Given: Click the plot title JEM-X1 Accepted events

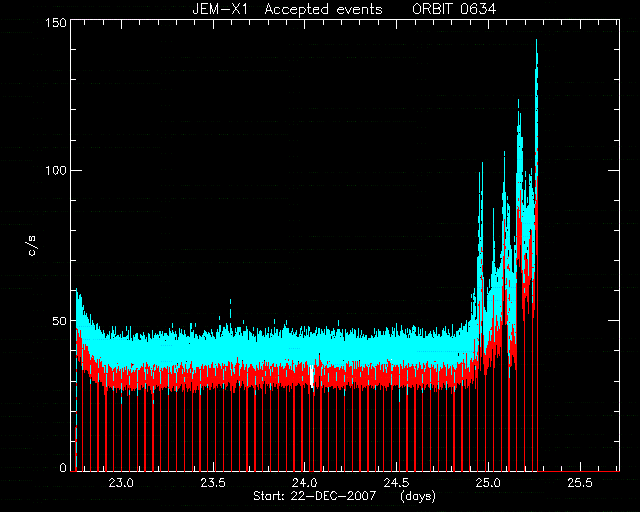Looking at the screenshot, I should pyautogui.click(x=287, y=9).
